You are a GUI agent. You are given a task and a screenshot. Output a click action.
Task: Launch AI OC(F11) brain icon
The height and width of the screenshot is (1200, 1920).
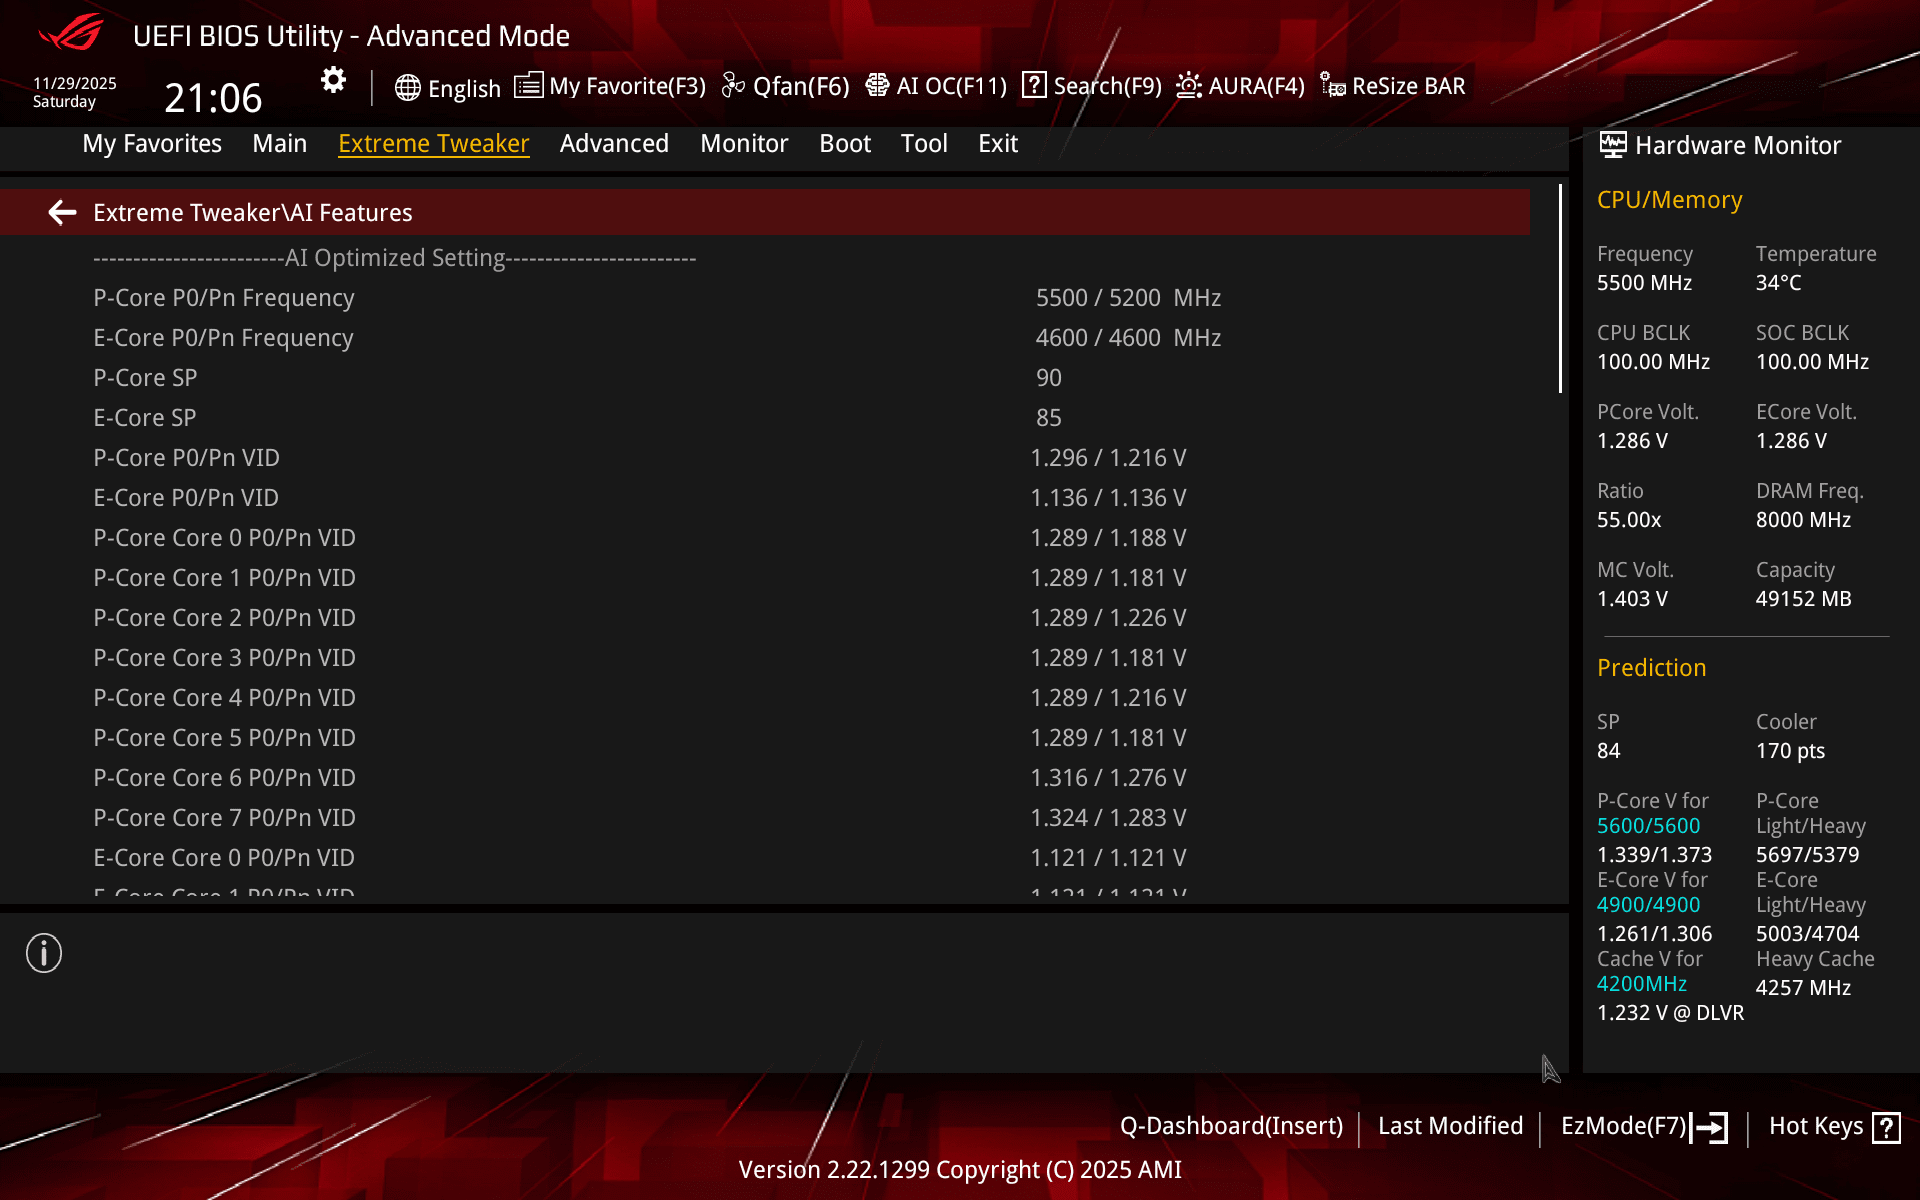tap(877, 86)
